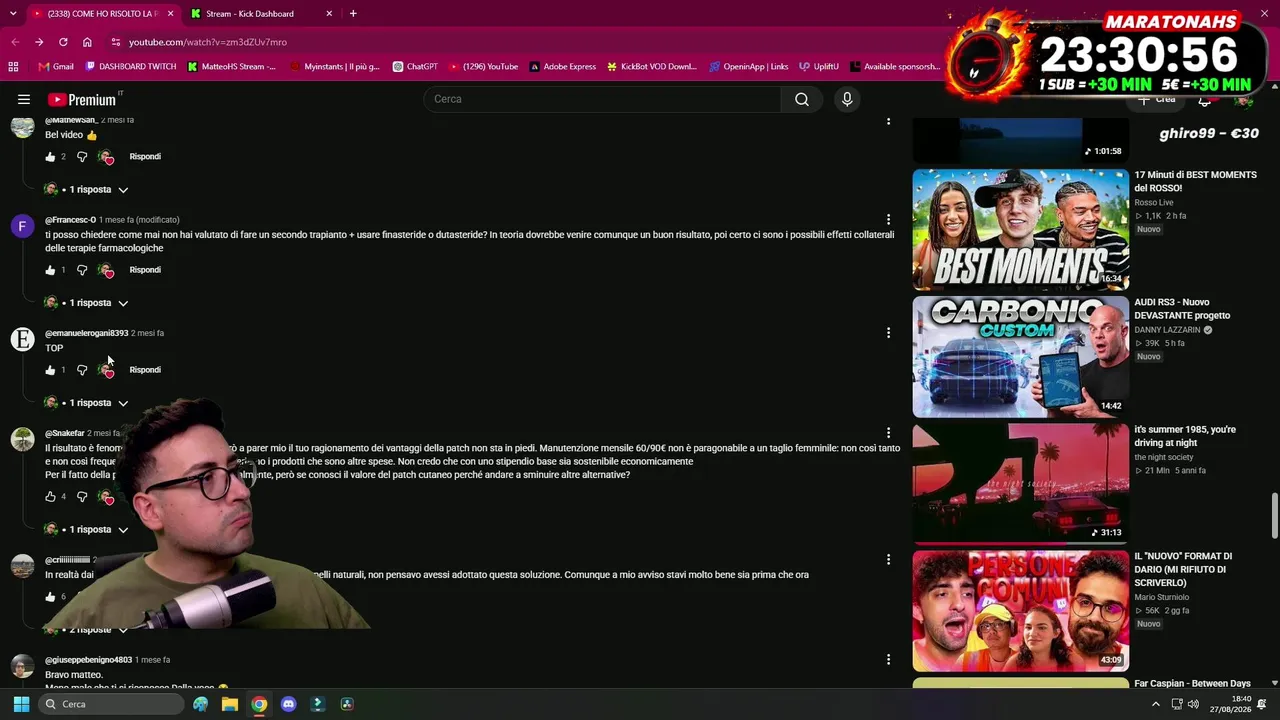Viewport: 1280px width, 720px height.
Task: Open Discord from the taskbar
Action: (x=289, y=704)
